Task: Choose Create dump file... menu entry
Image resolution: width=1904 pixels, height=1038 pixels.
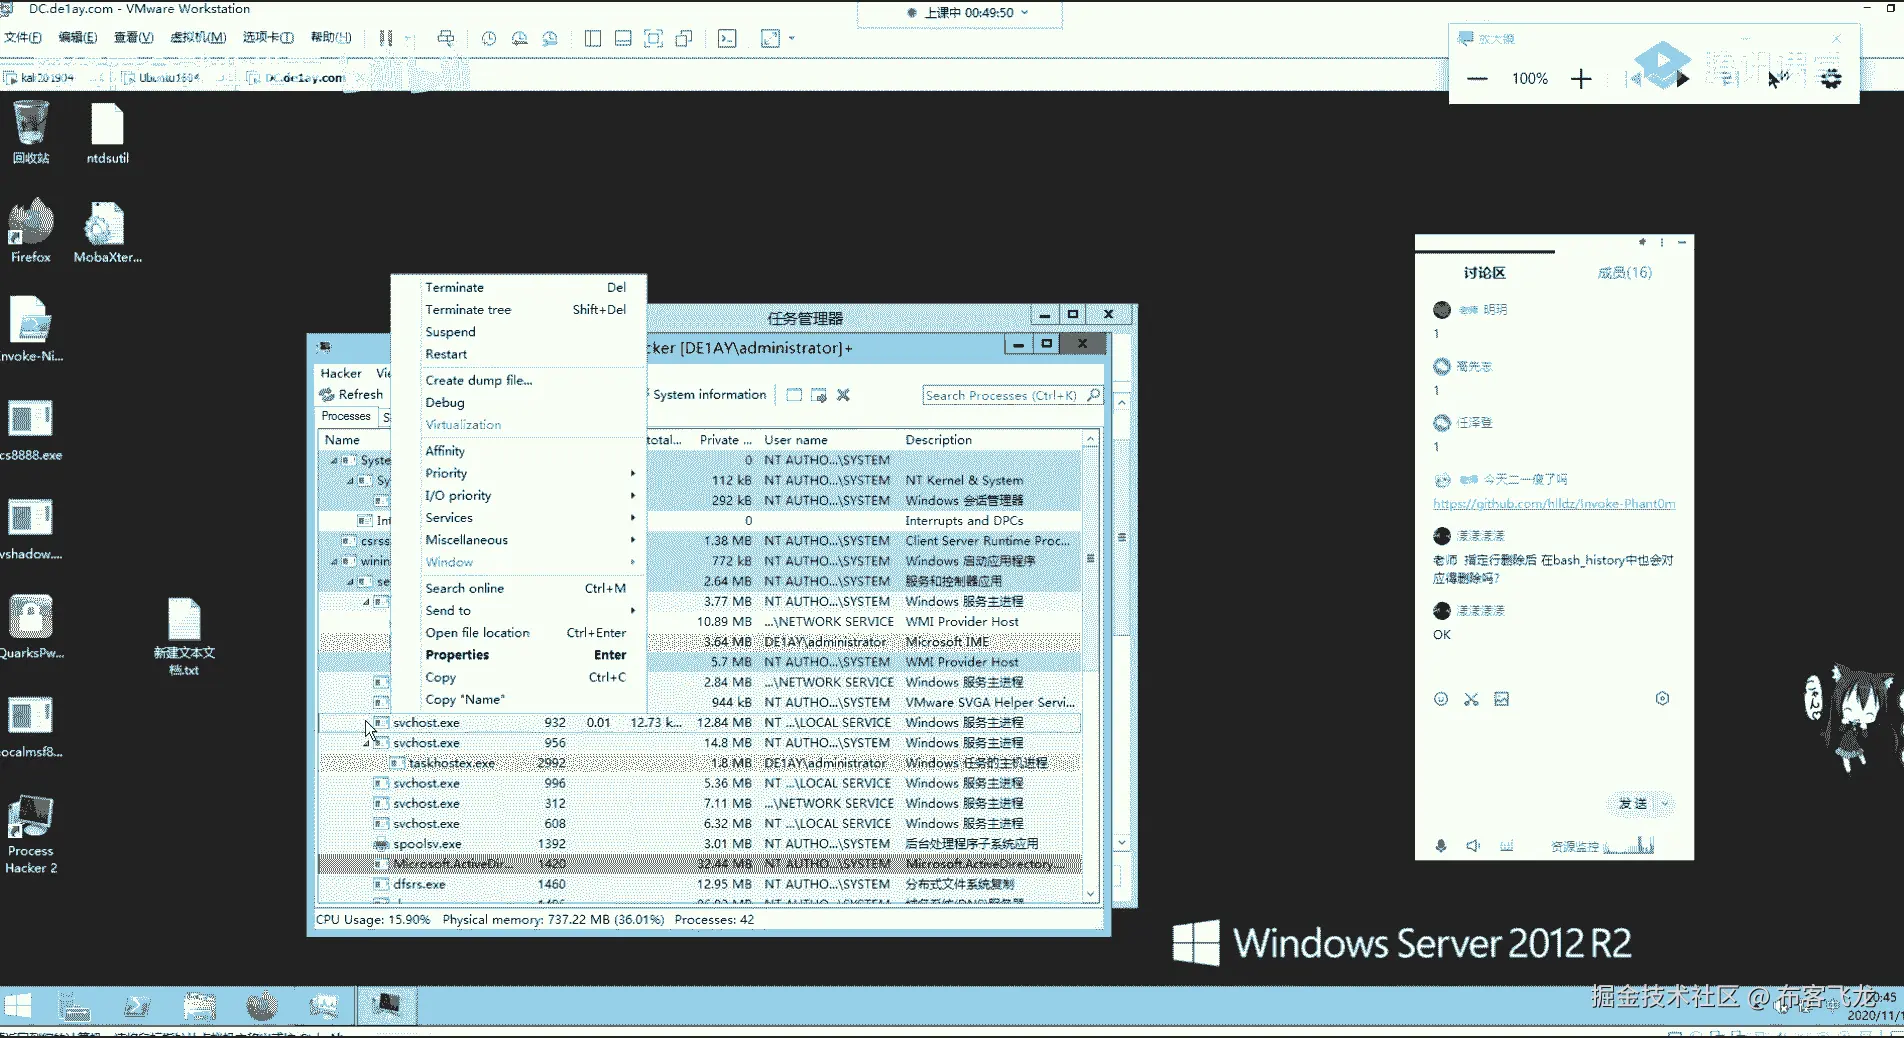Action: tap(518, 380)
